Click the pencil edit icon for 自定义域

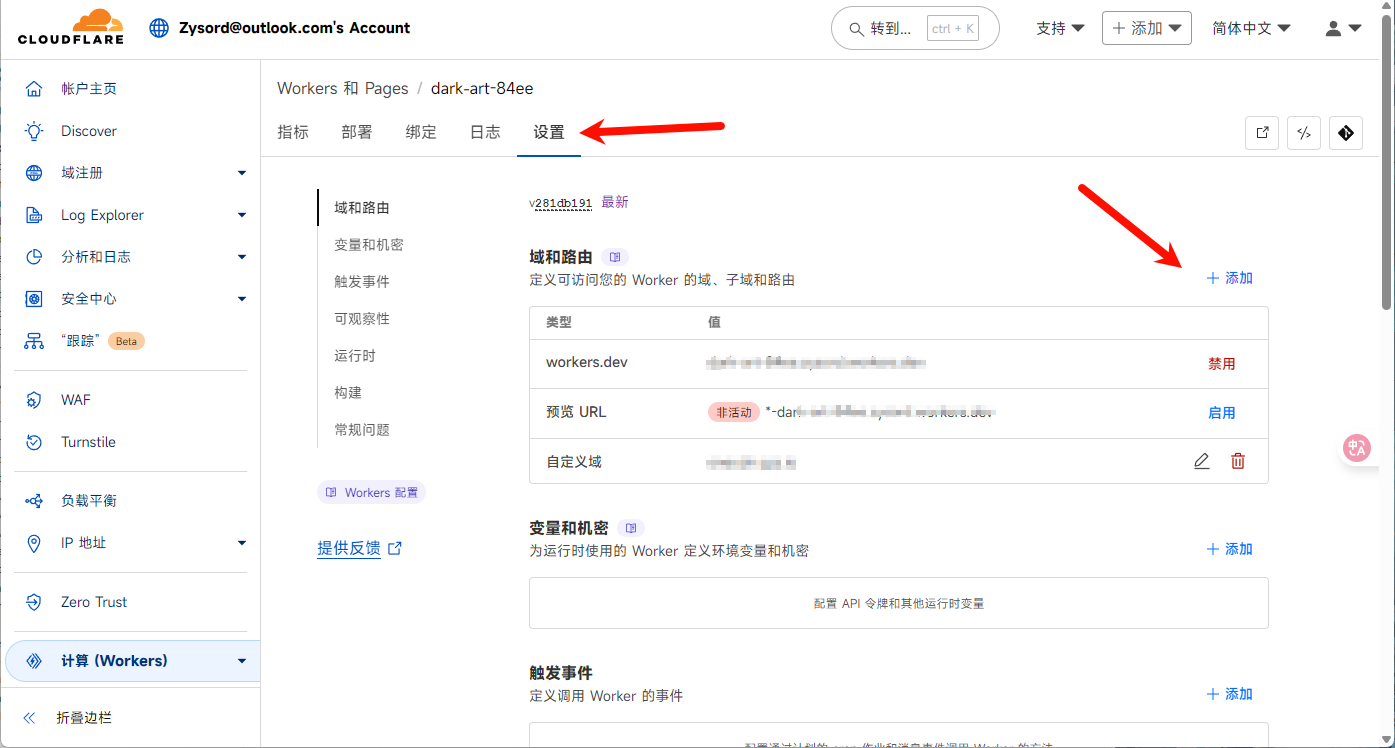click(x=1201, y=461)
